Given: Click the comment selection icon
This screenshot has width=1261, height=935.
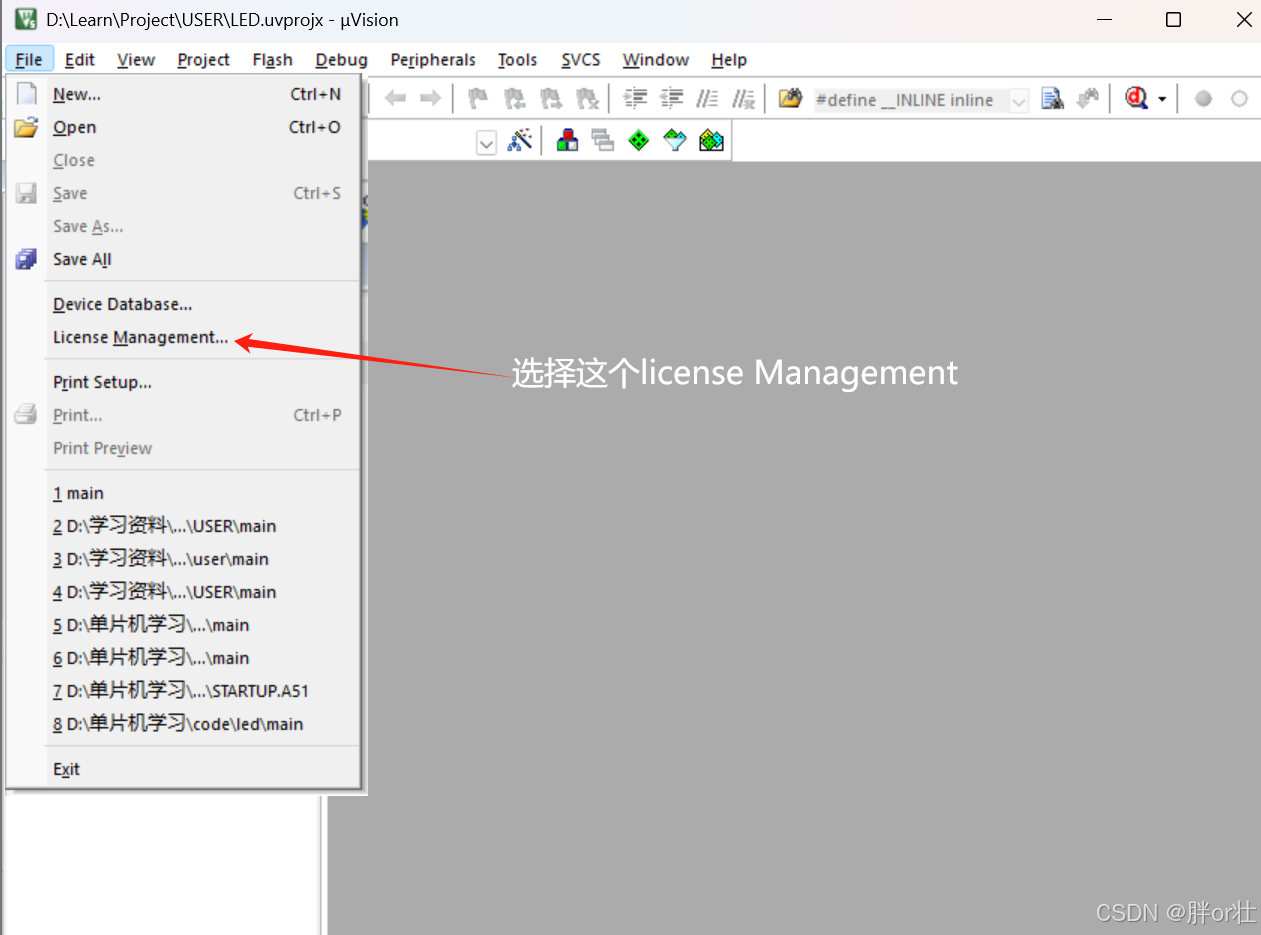Looking at the screenshot, I should click(708, 98).
